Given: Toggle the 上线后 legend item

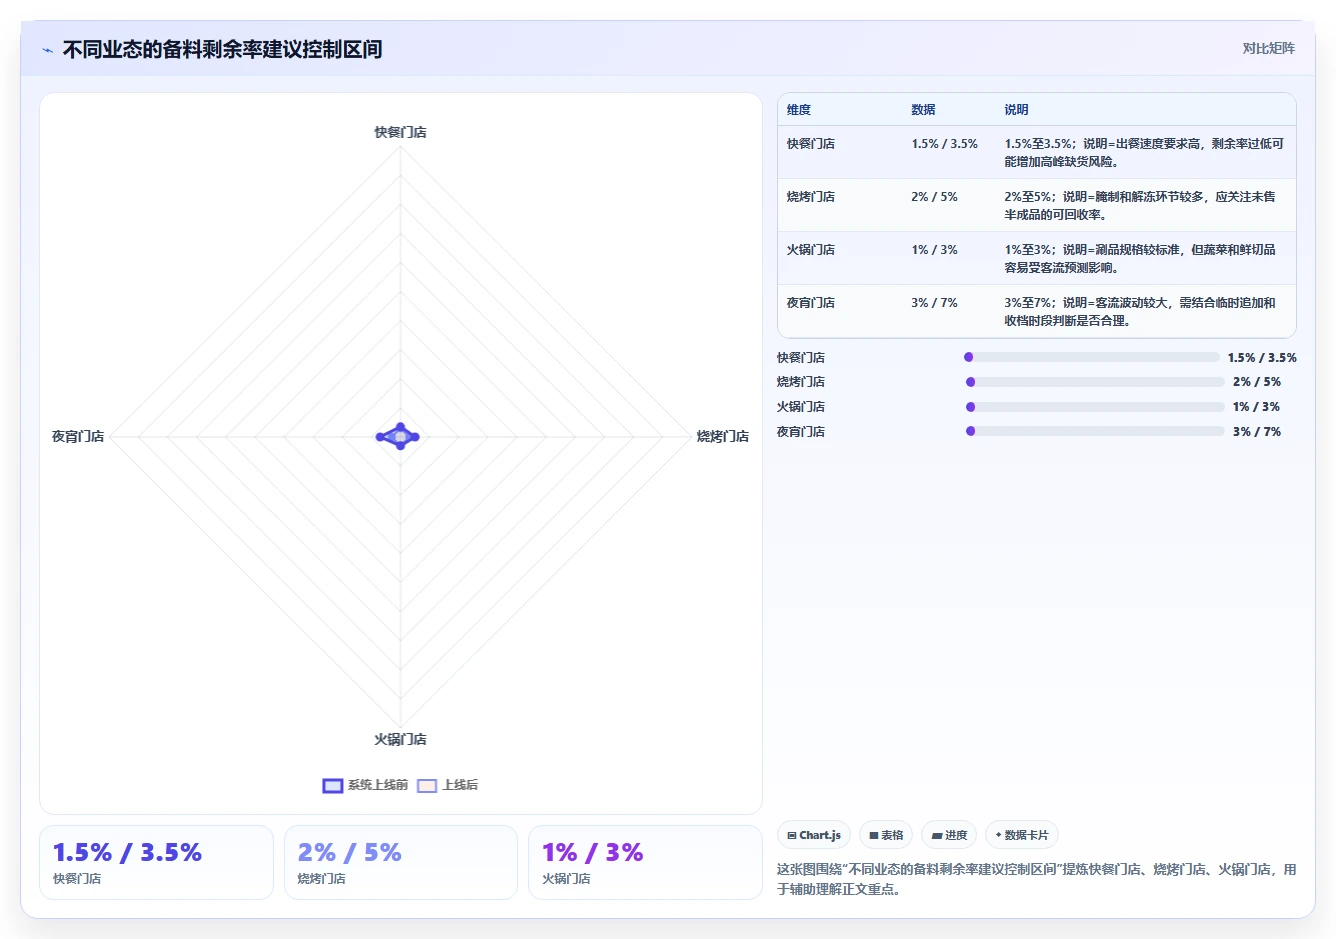Looking at the screenshot, I should coord(447,785).
